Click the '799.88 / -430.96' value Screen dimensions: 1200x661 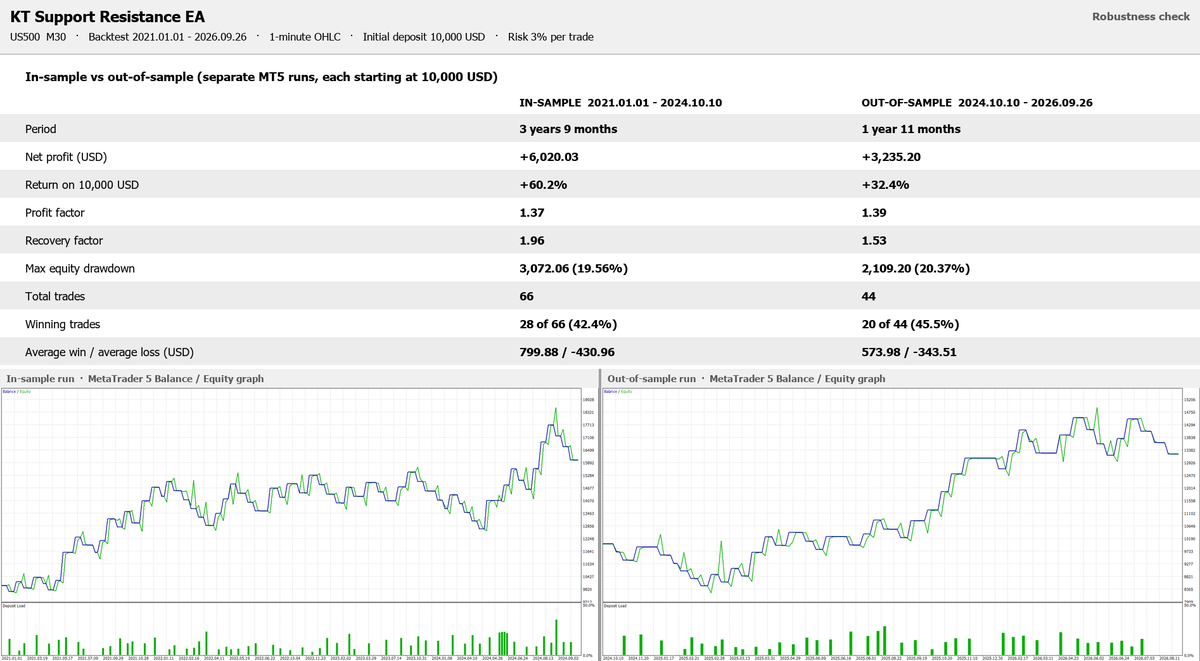point(569,353)
